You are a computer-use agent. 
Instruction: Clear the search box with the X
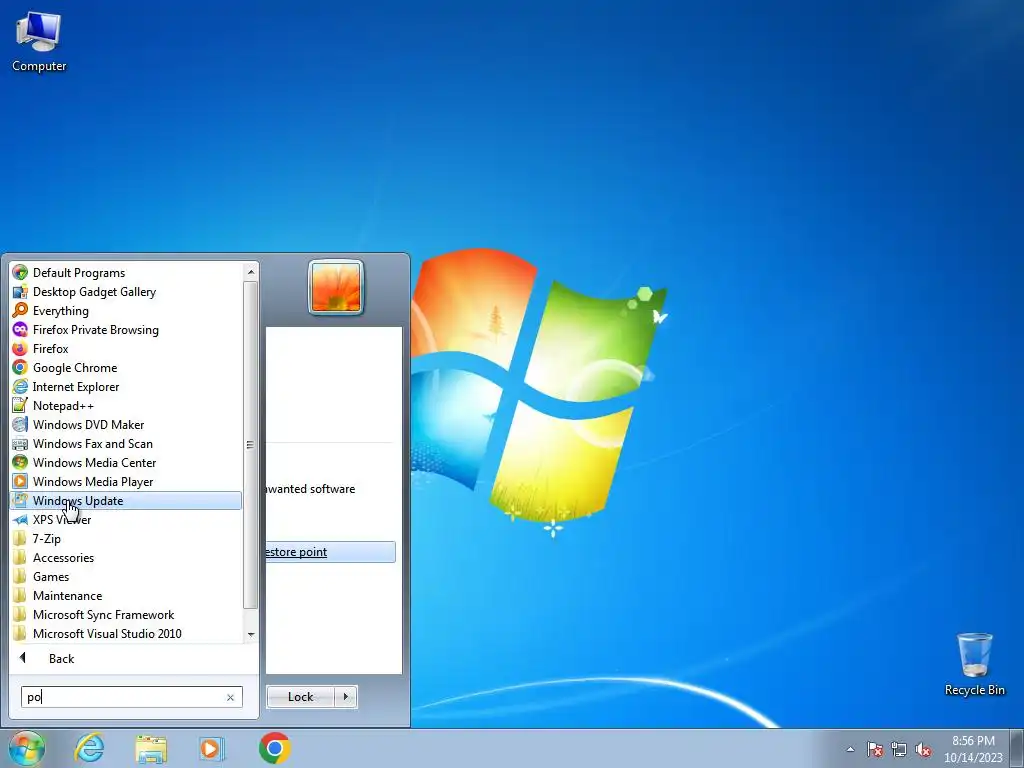(231, 697)
